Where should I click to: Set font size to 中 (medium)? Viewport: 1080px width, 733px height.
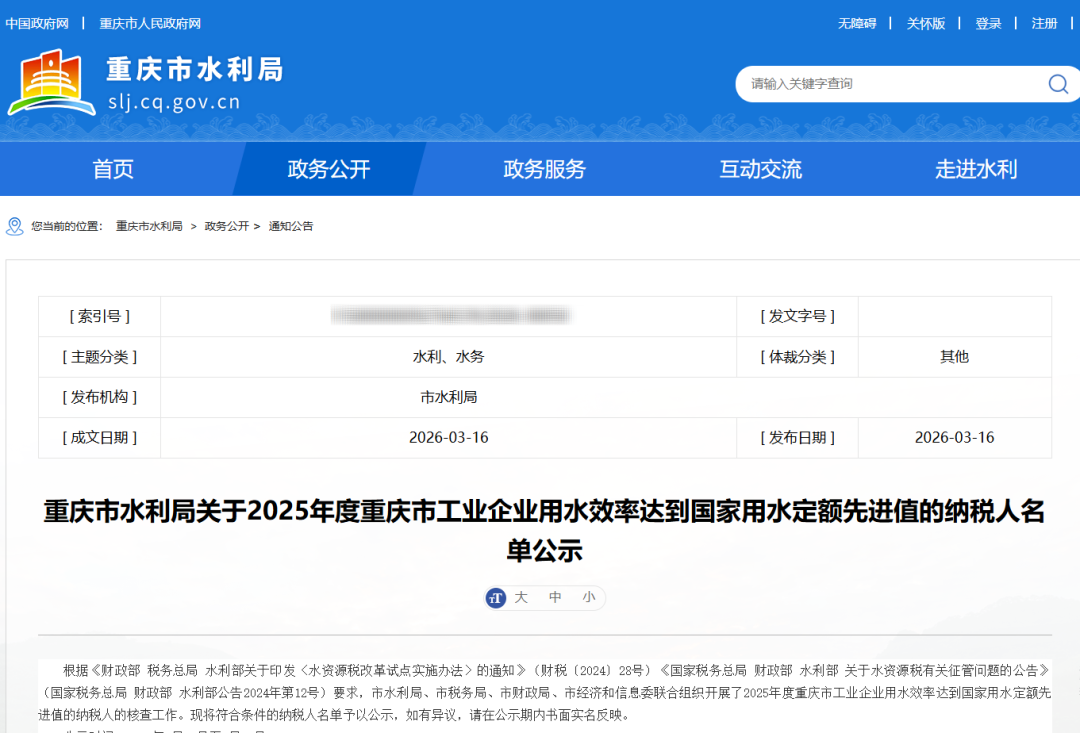pos(555,598)
